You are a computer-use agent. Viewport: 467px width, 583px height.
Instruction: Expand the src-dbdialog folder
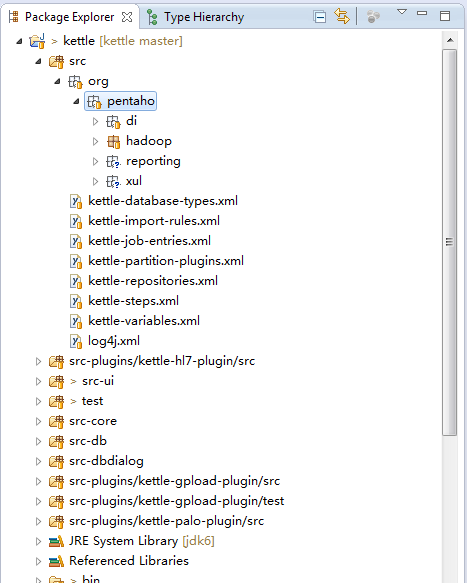point(38,461)
